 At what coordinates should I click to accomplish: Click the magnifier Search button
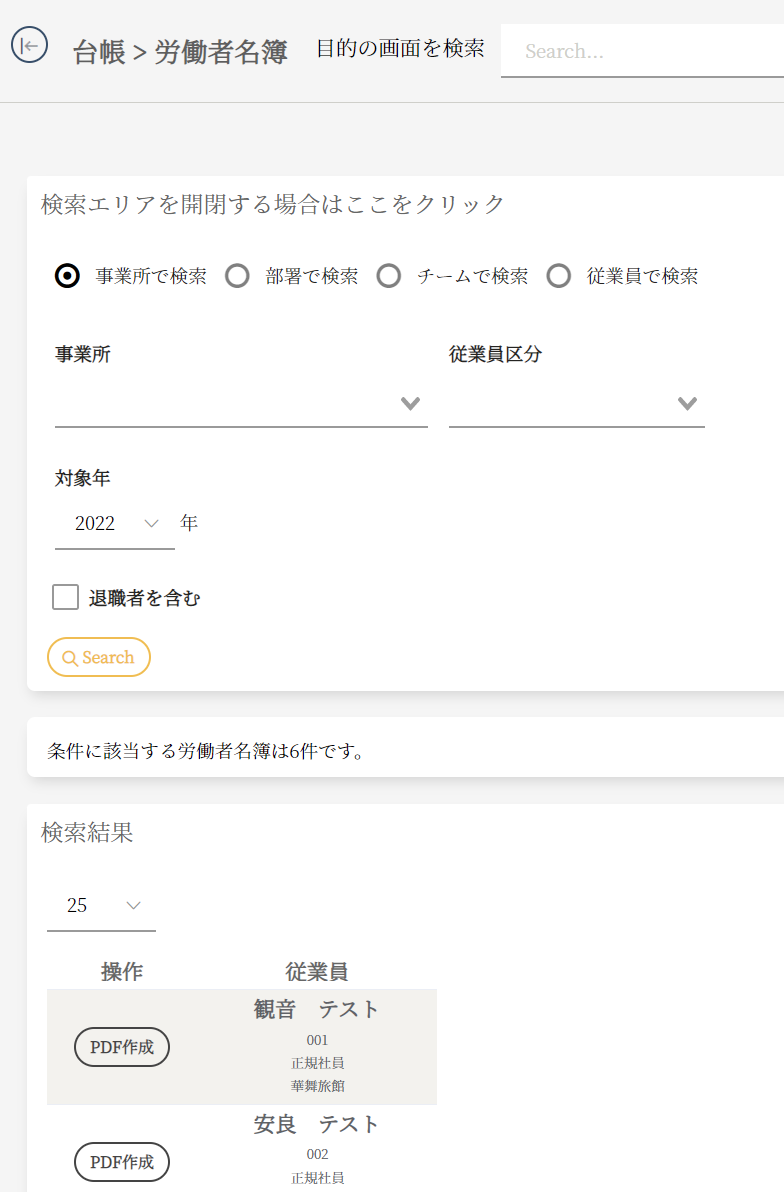[99, 657]
